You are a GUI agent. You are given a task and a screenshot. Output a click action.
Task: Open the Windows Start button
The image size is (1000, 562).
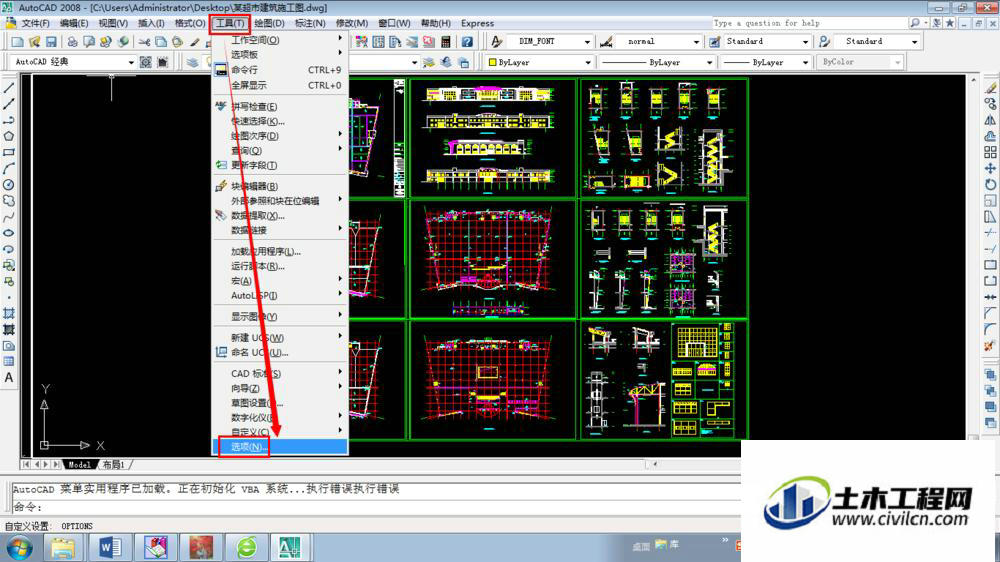19,547
